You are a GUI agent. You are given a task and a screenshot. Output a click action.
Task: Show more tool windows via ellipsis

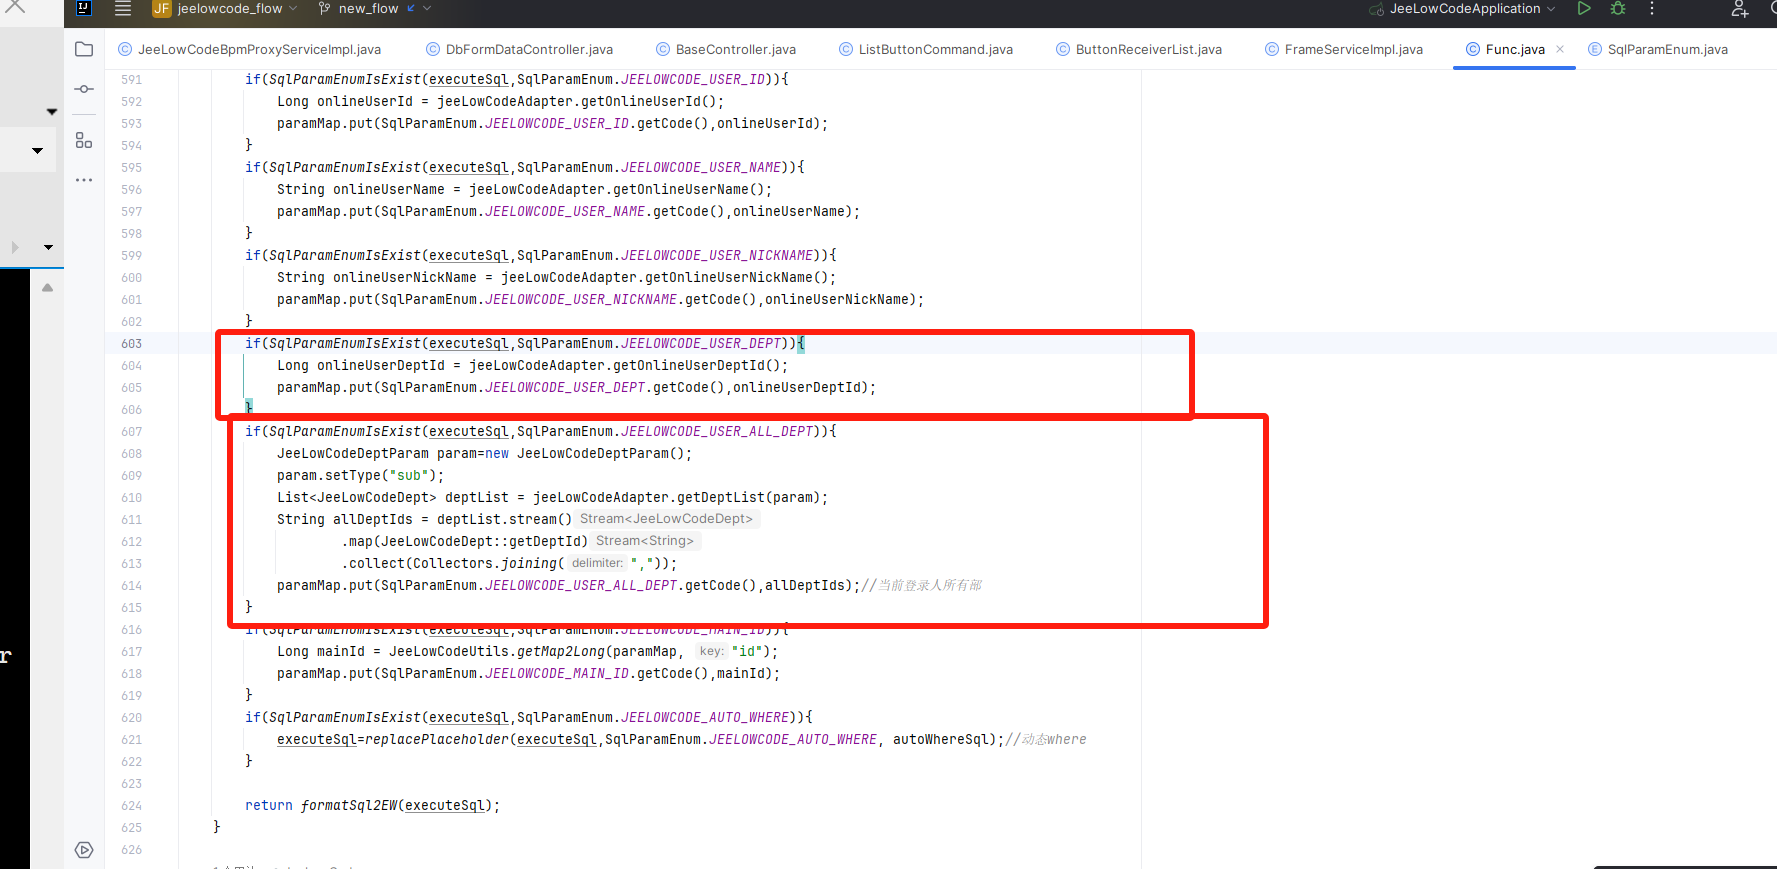(x=84, y=181)
